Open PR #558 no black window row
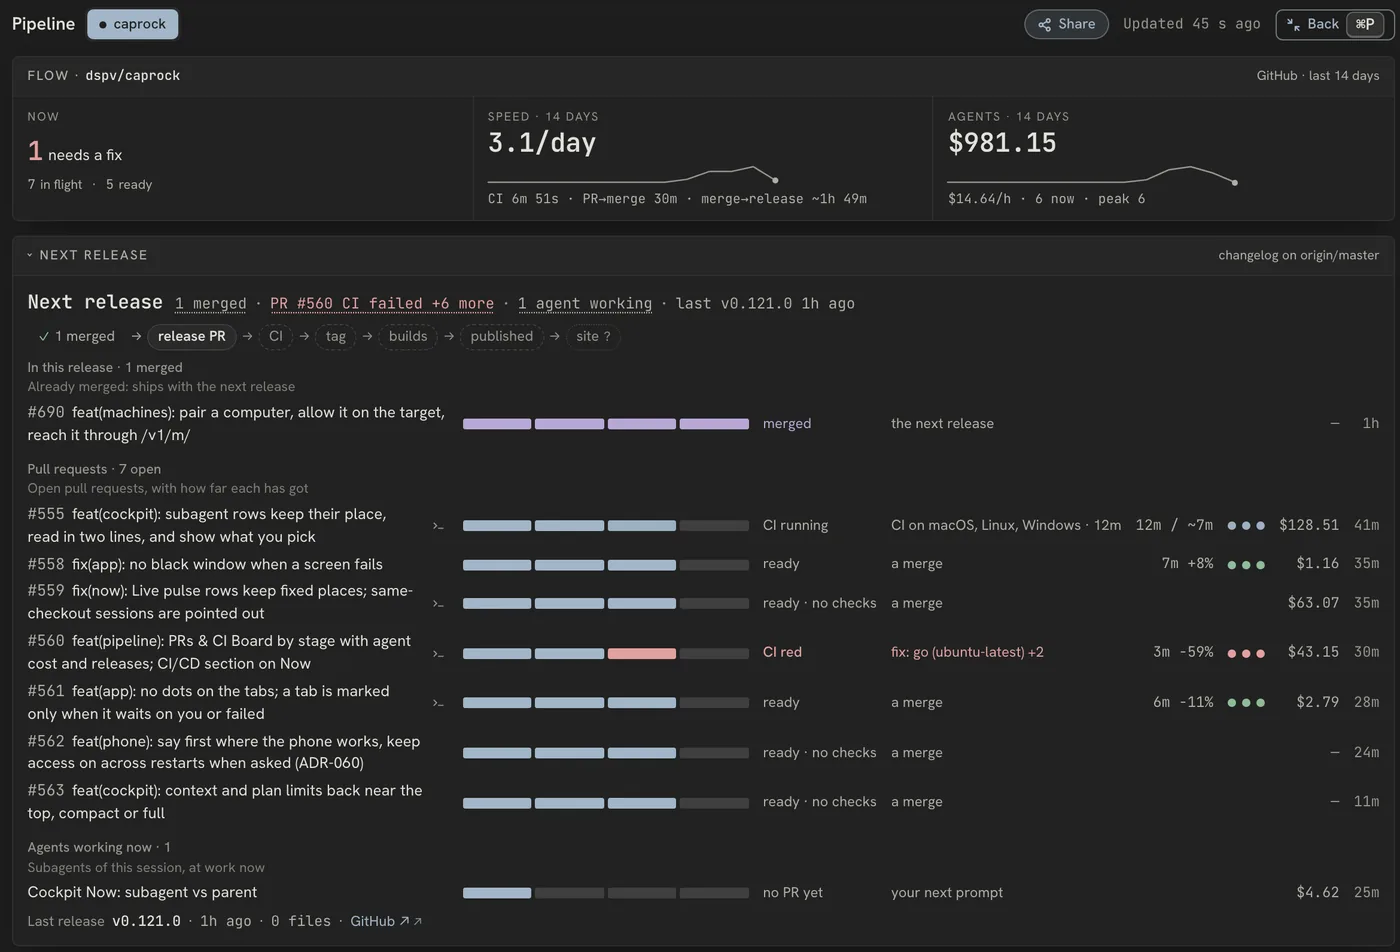 pyautogui.click(x=703, y=564)
